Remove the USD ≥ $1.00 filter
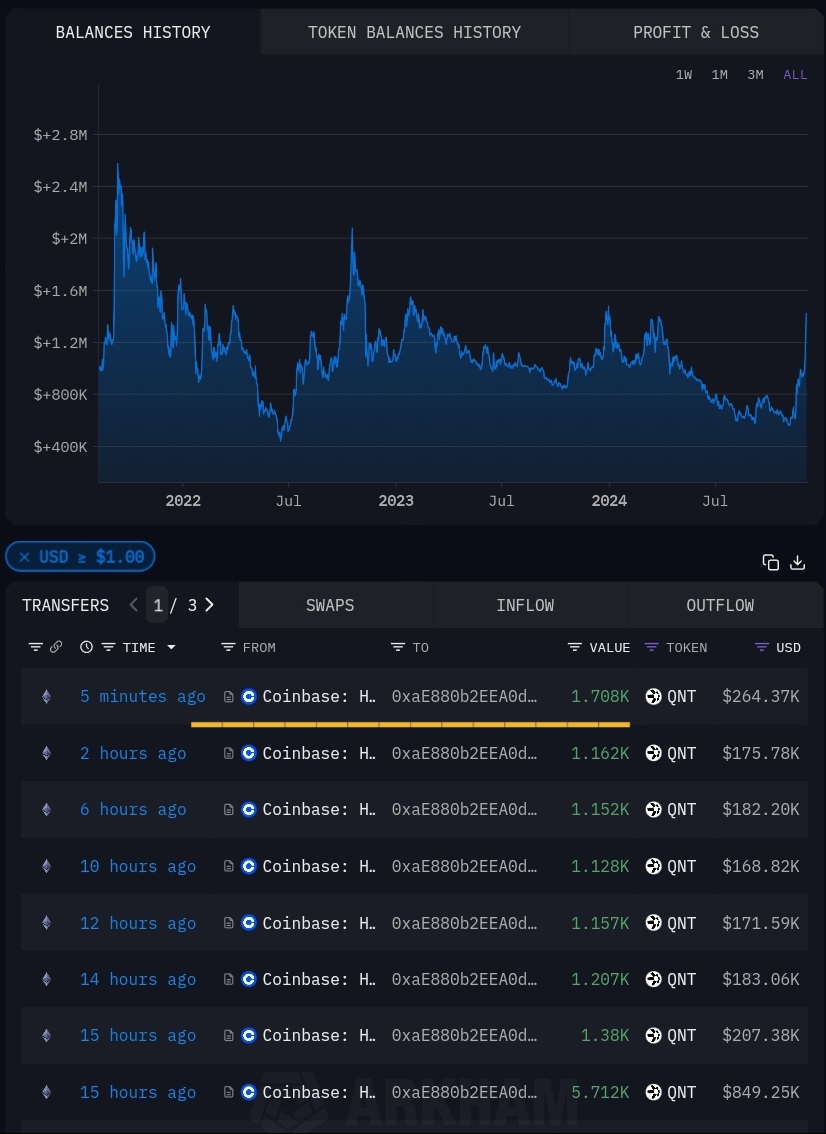This screenshot has width=826, height=1134. point(25,557)
